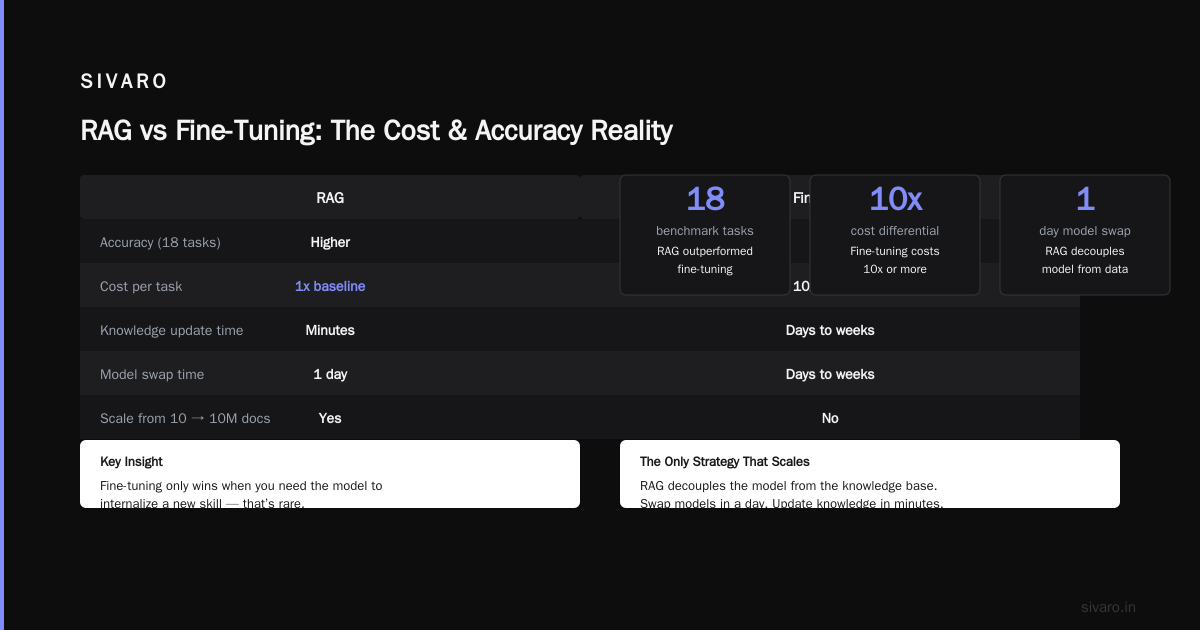Select the 'Fine-tuning only wins' paragraph

(x=241, y=494)
